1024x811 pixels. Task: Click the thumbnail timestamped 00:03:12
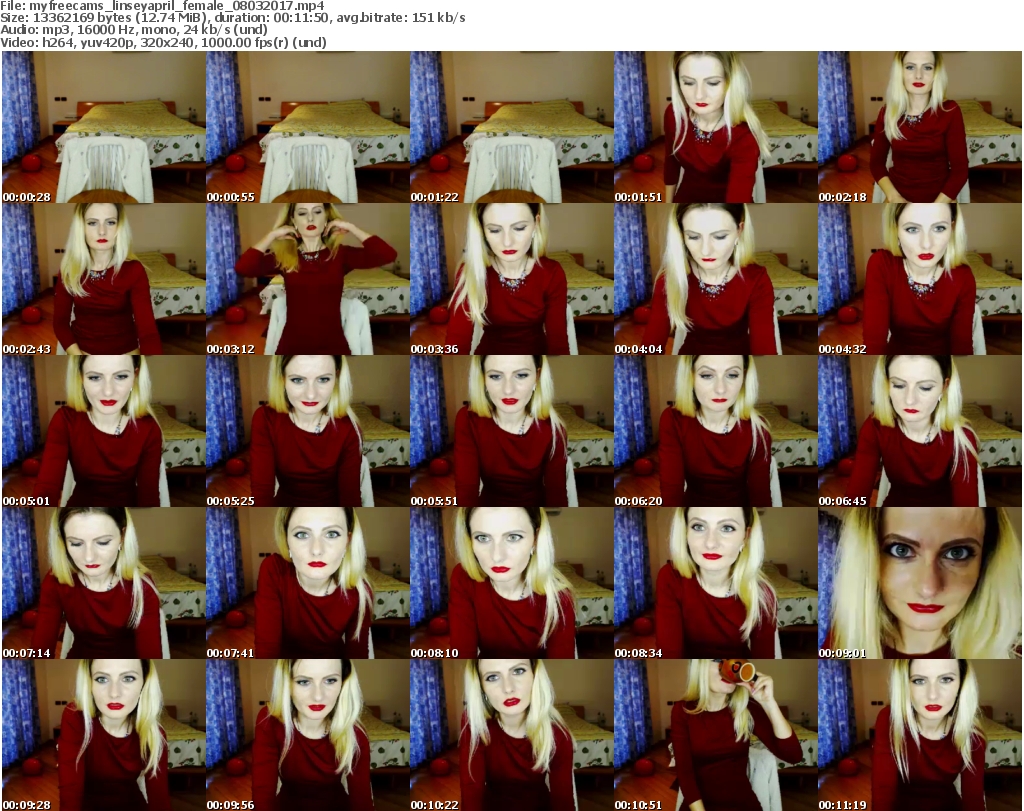[308, 279]
